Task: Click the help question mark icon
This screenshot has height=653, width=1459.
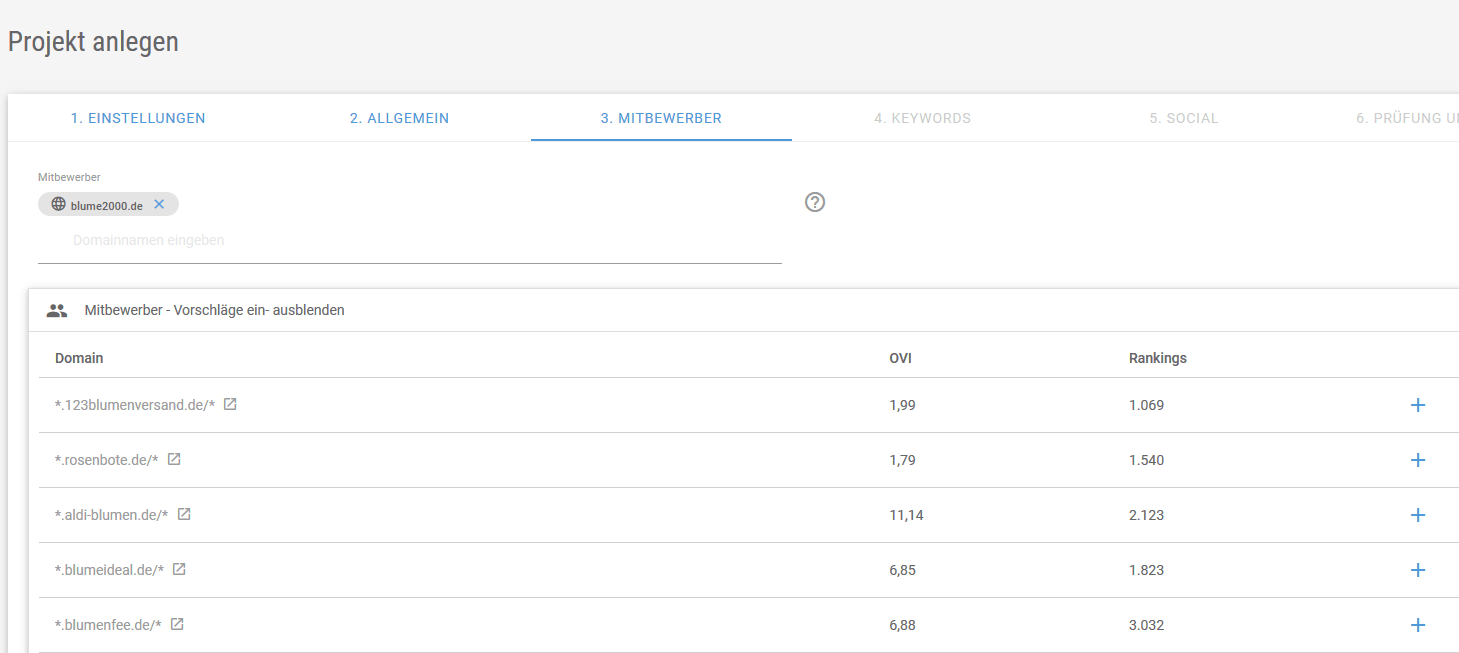Action: pos(815,202)
